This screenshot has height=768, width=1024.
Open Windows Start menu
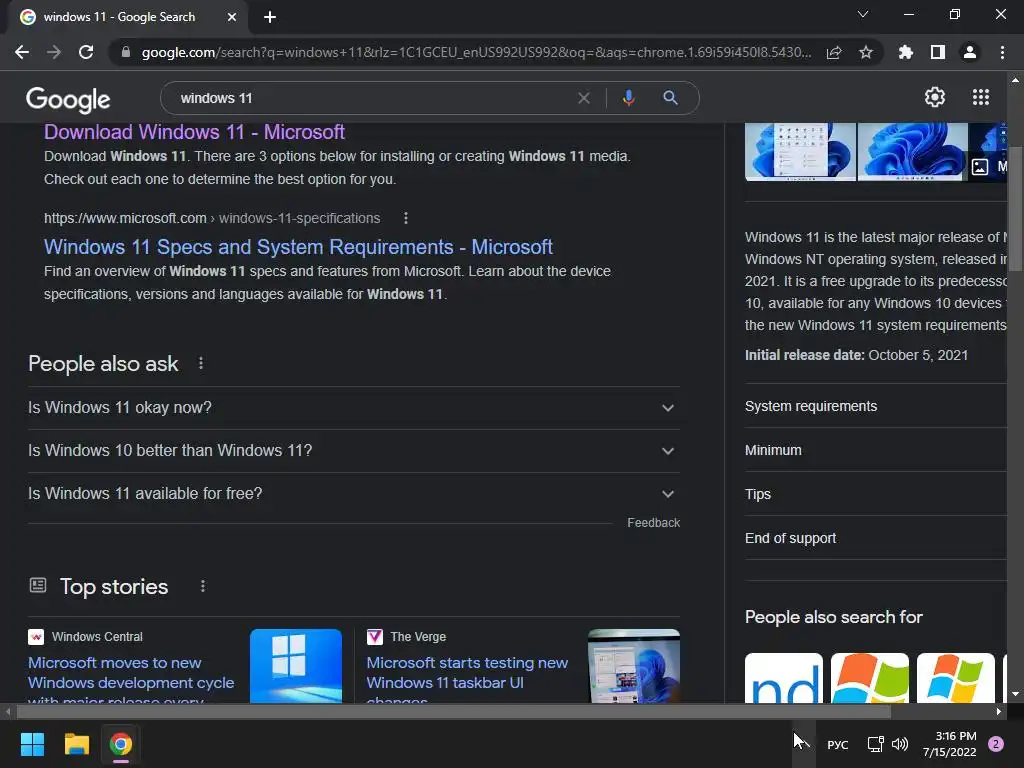tap(32, 744)
